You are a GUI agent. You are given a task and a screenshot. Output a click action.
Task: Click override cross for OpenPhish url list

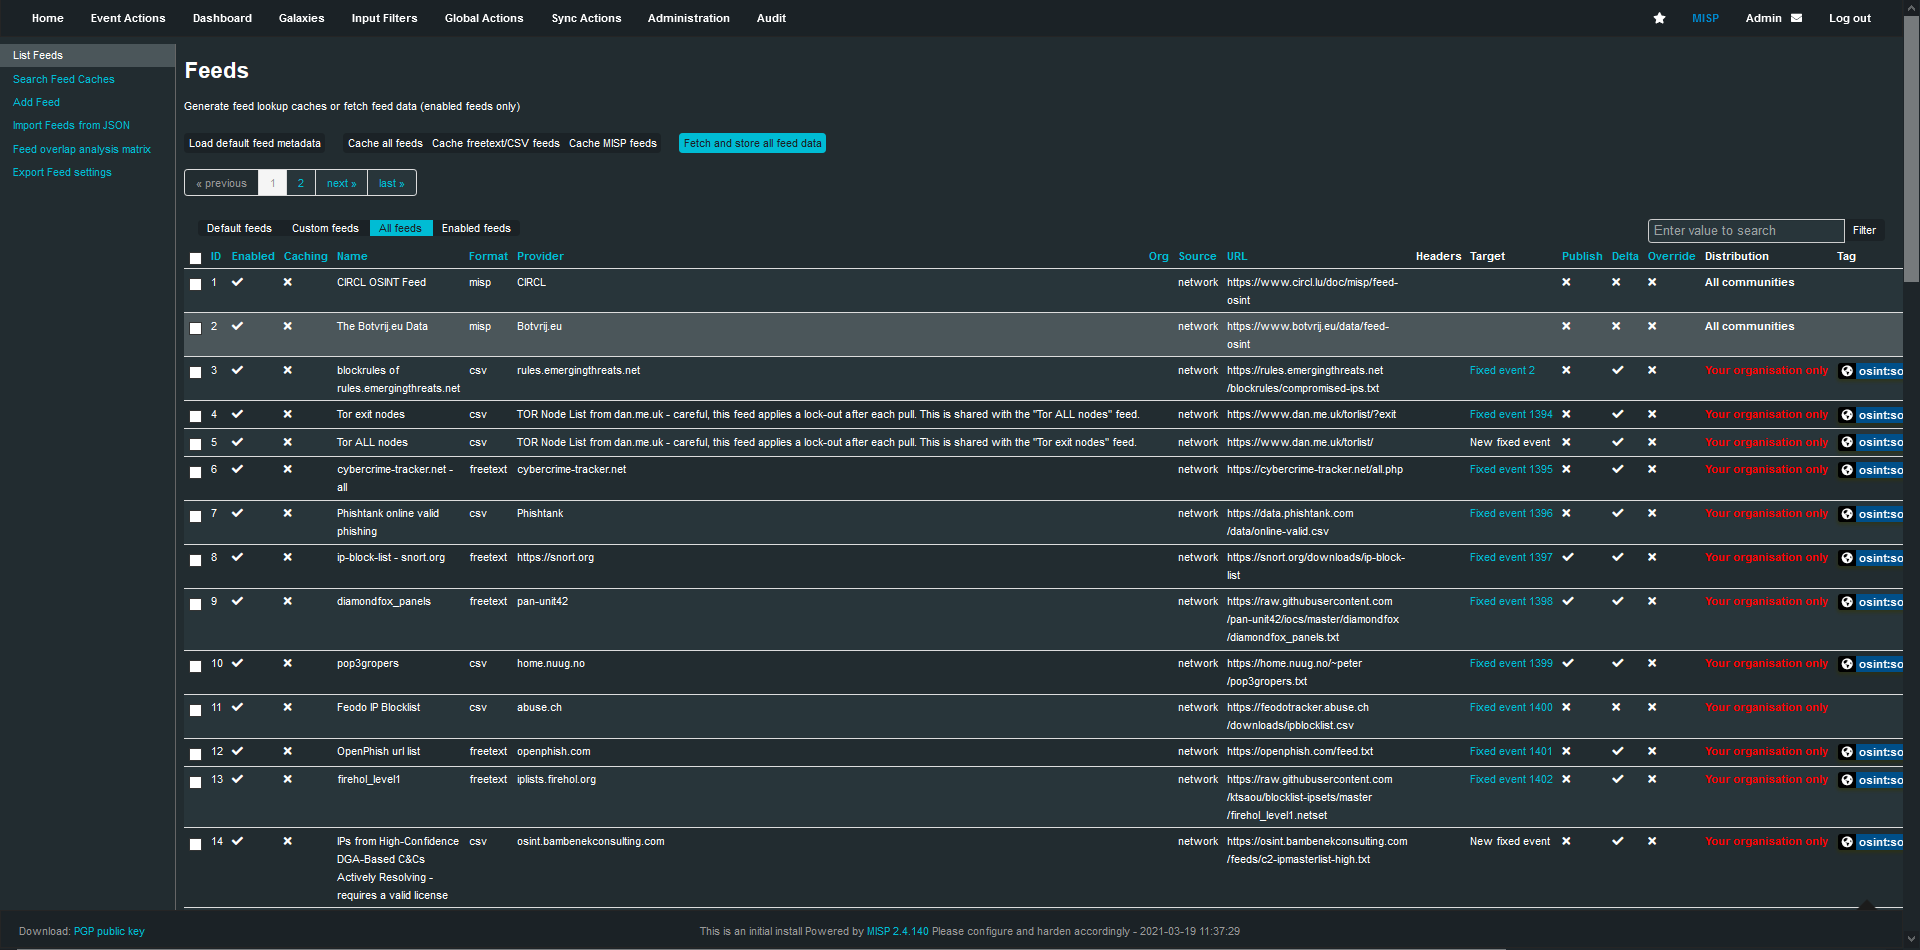point(1652,751)
